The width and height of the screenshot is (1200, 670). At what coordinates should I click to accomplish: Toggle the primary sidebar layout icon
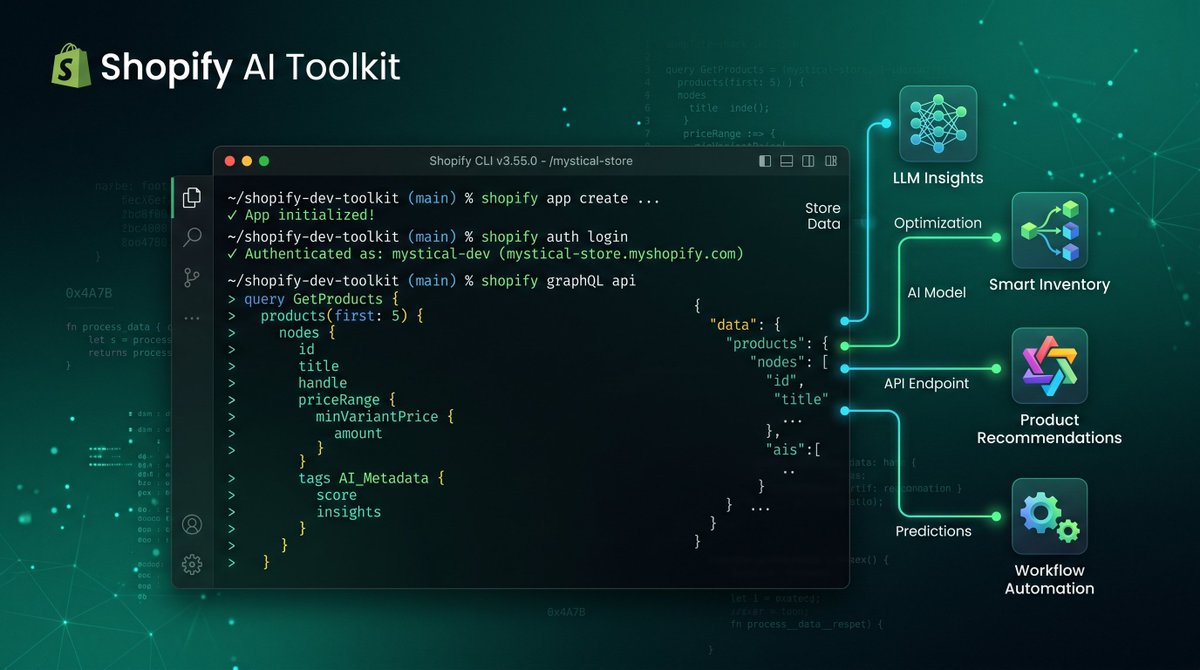(x=765, y=161)
